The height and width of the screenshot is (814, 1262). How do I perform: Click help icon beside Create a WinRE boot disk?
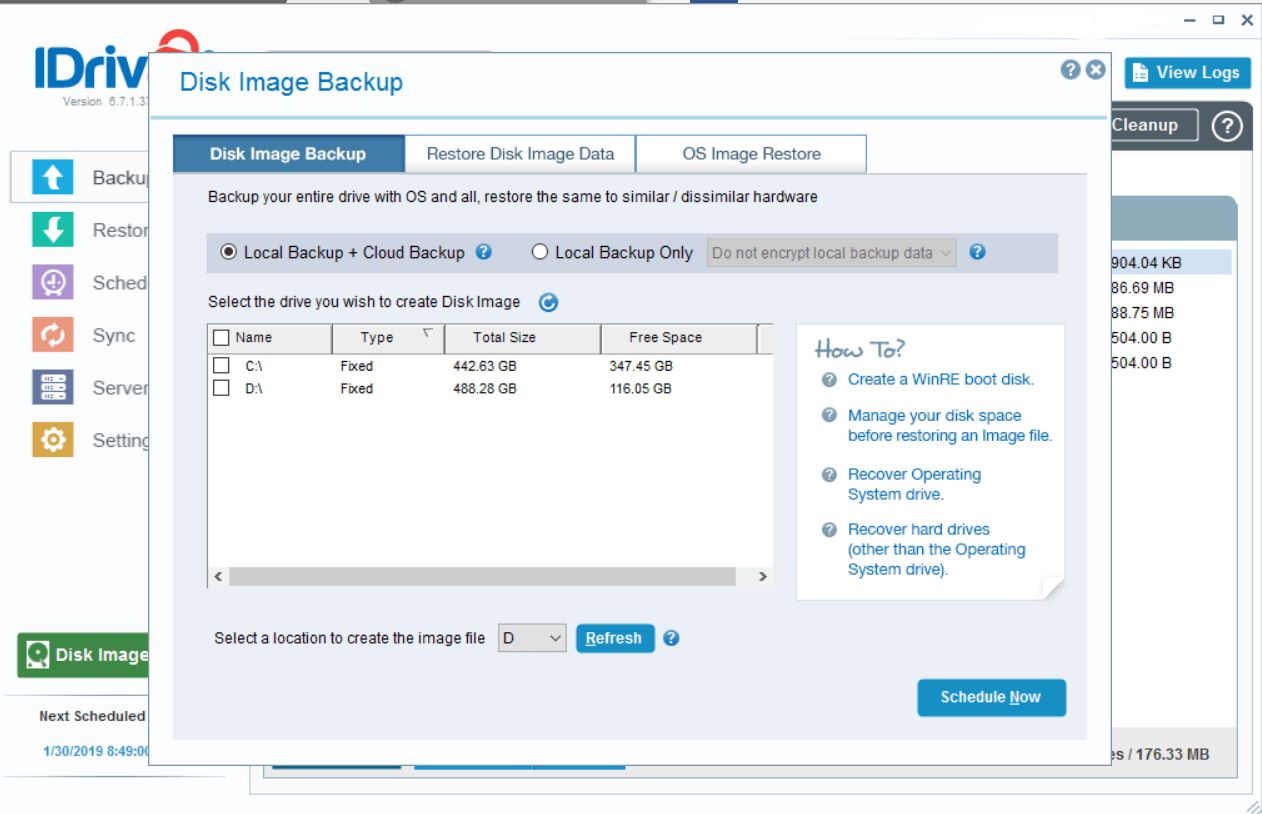(829, 380)
